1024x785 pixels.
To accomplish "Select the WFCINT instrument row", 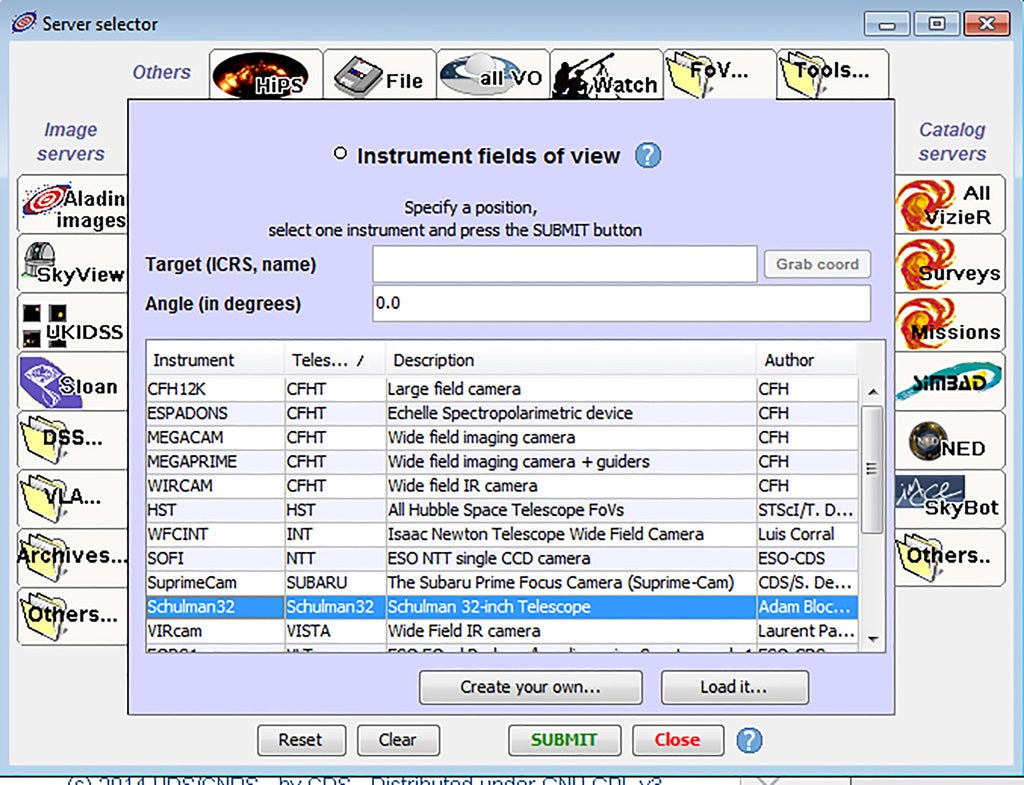I will (x=502, y=534).
